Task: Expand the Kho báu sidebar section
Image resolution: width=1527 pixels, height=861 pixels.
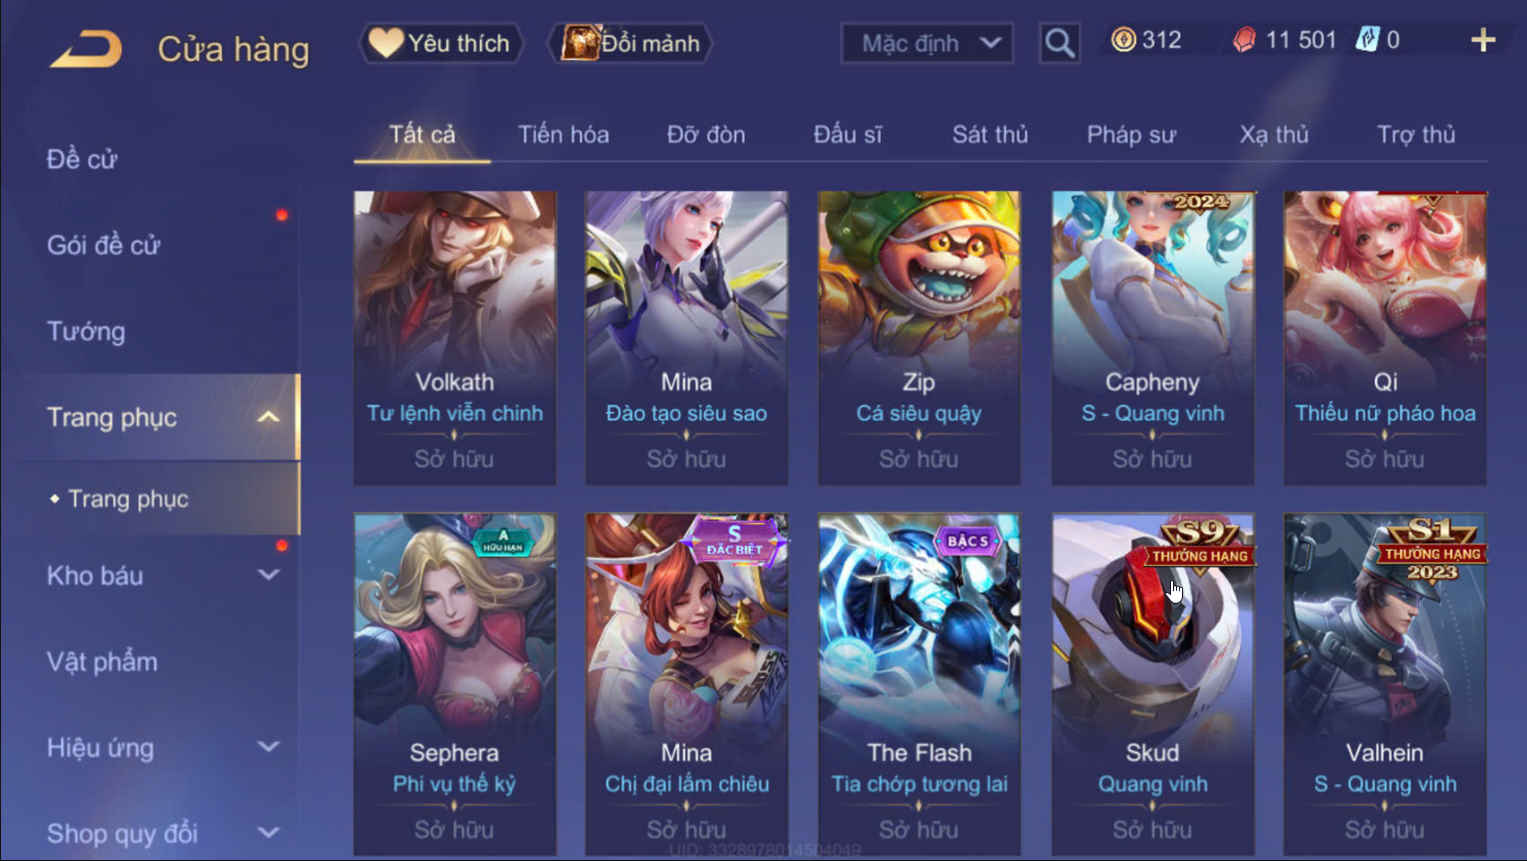Action: (x=268, y=575)
